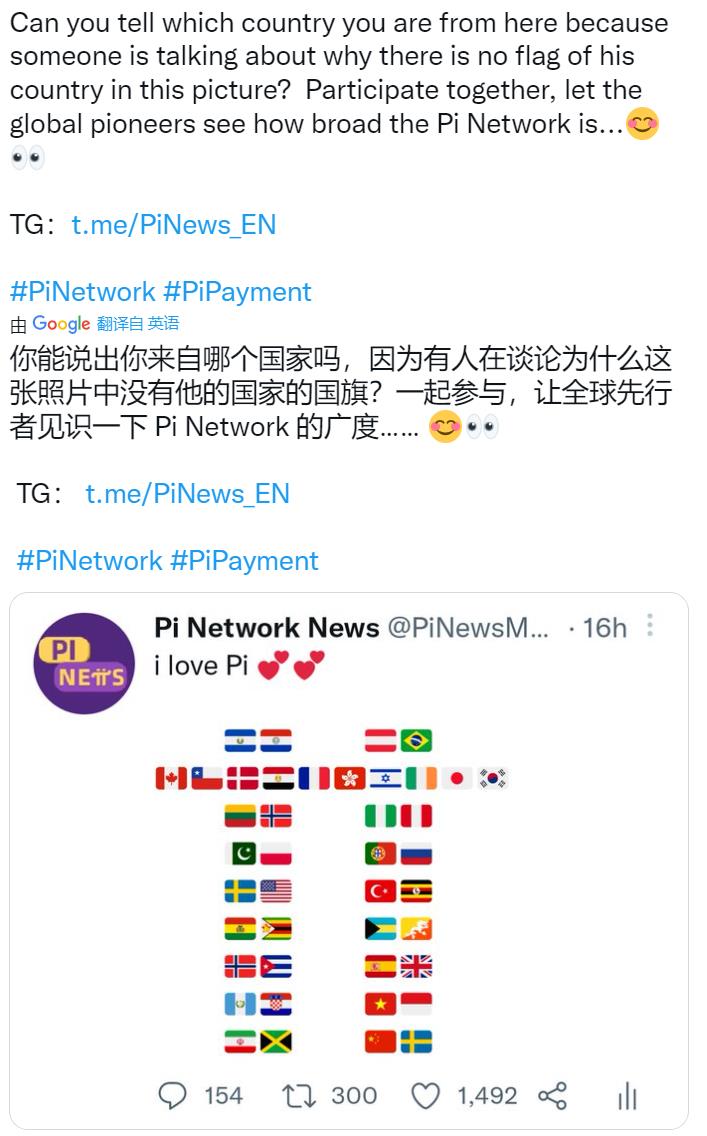The image size is (707, 1136).
Task: Click the 16h timestamp
Action: [605, 627]
